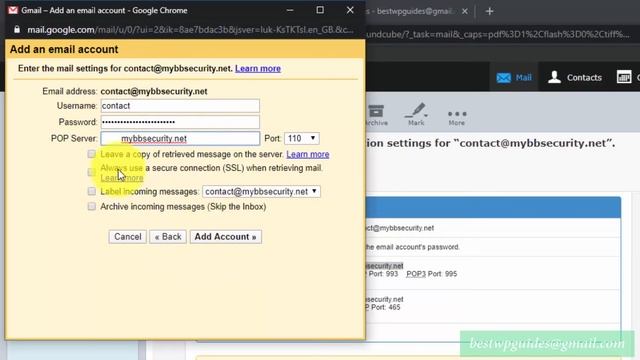
Task: Click the mail.google.com address bar URL
Action: (x=190, y=30)
